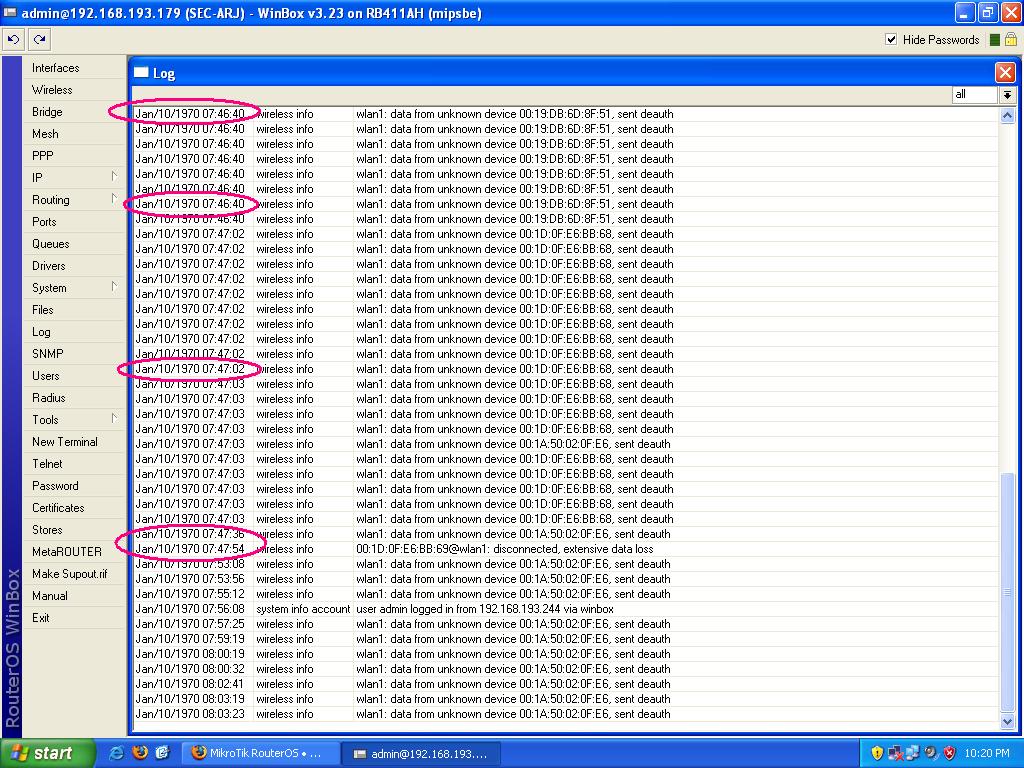
Task: Select the log row timestamped 08:03:19
Action: coord(565,699)
